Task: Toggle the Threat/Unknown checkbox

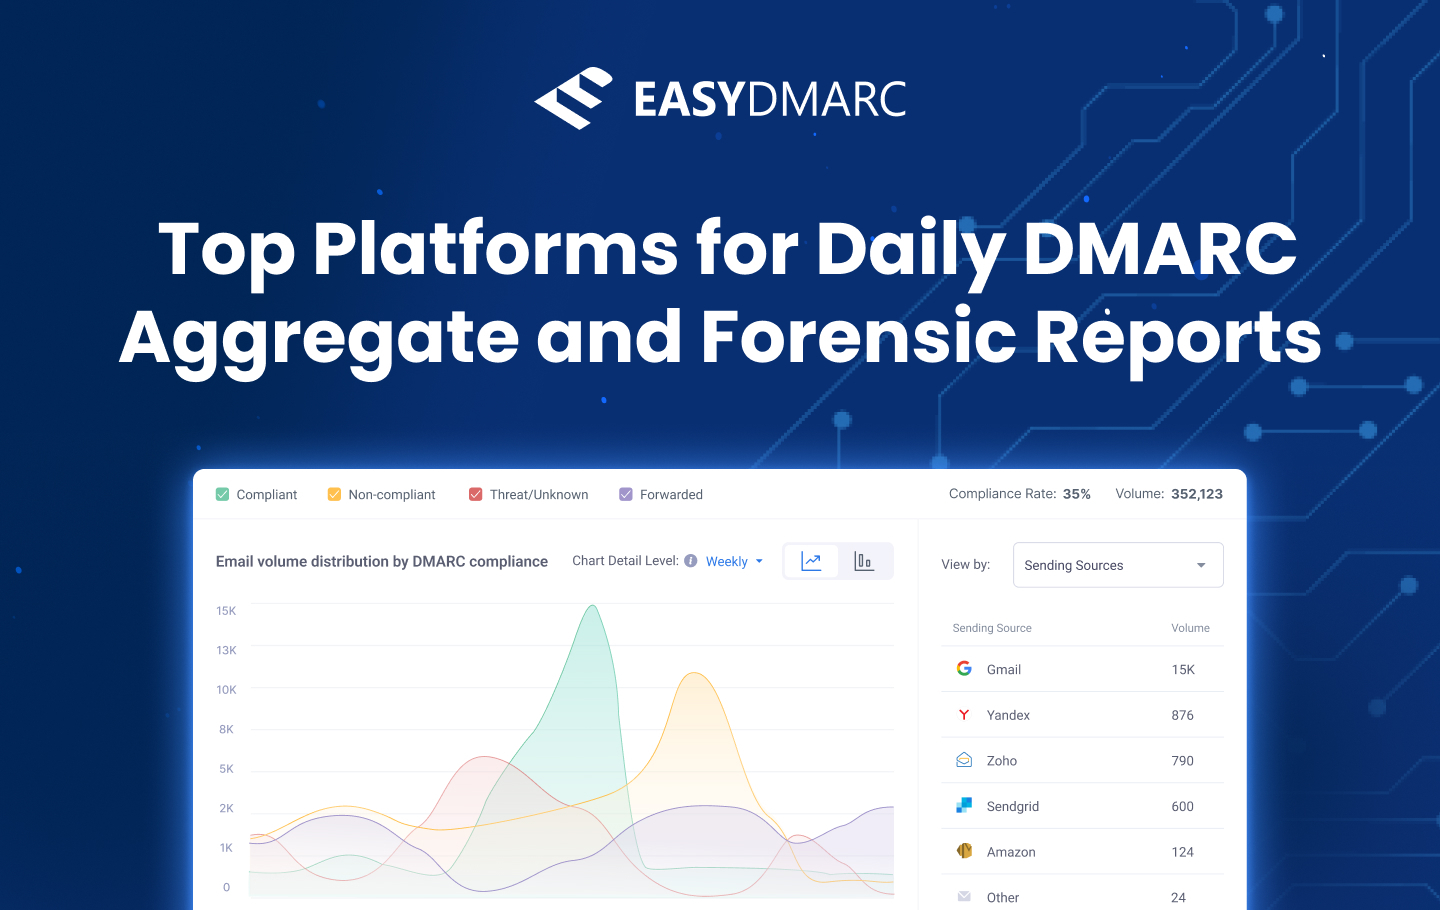Action: point(476,494)
